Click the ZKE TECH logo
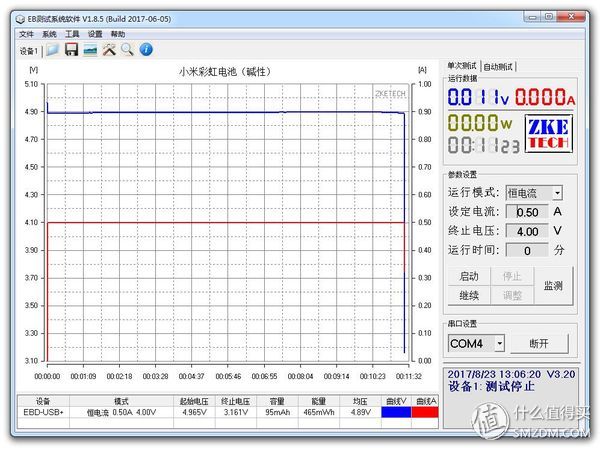Screen dimensions: 600x450 tap(548, 133)
